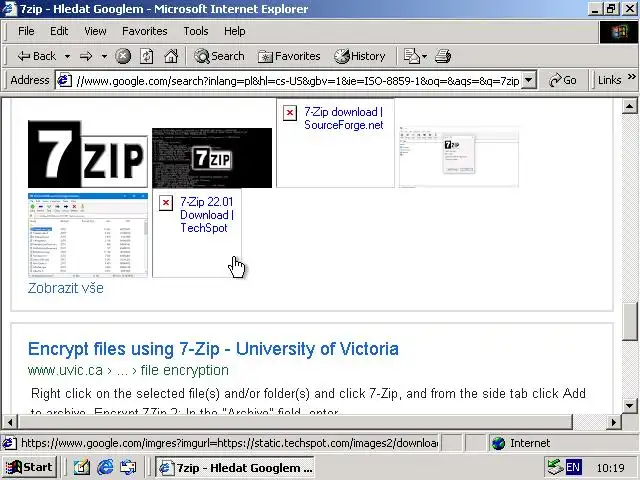Click the Internet zone status bar globe
Image resolution: width=640 pixels, height=480 pixels.
pyautogui.click(x=498, y=443)
